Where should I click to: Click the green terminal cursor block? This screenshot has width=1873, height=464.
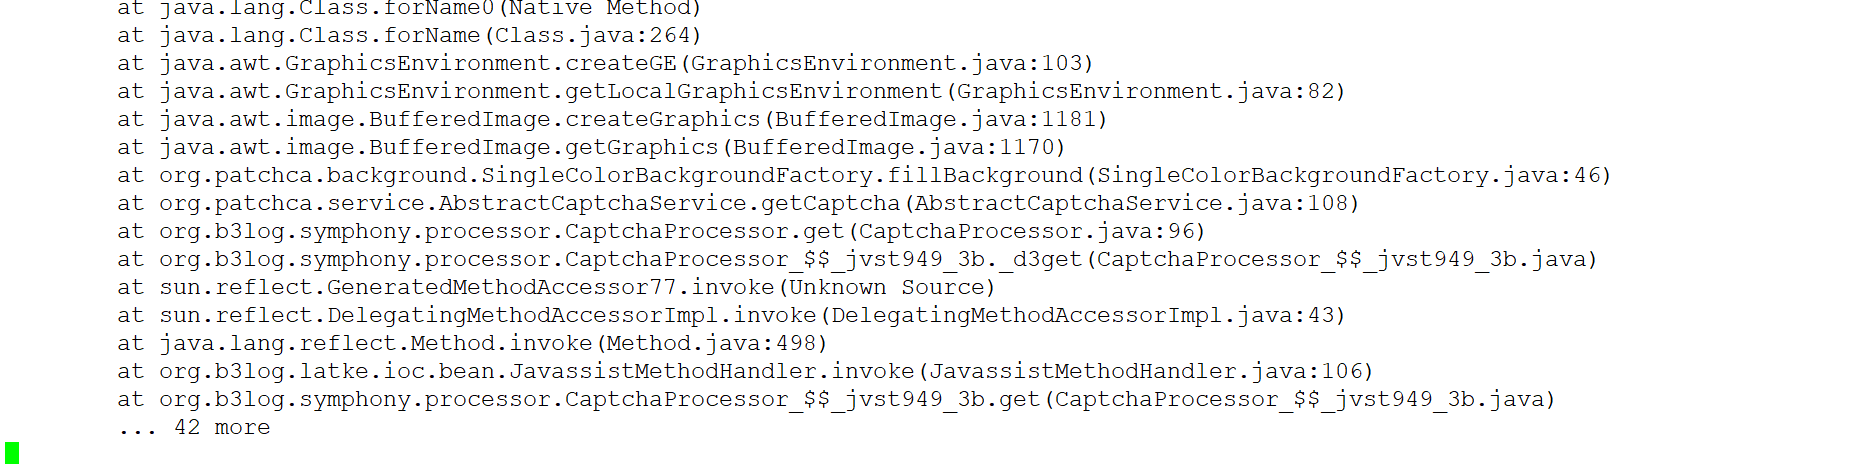pos(12,453)
